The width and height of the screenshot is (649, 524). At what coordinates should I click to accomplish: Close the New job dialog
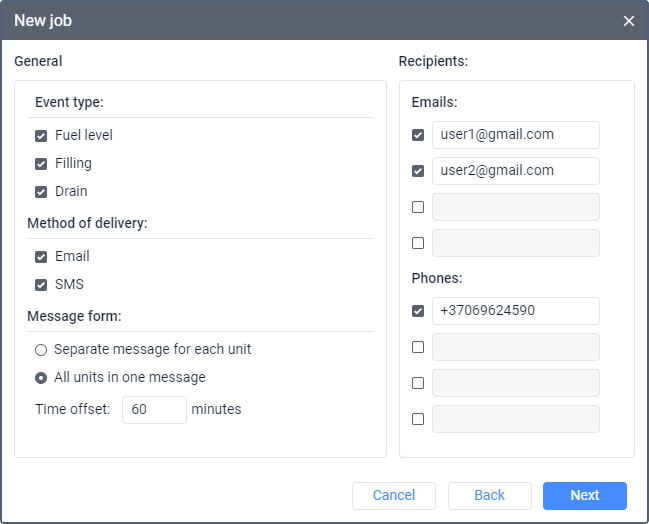pyautogui.click(x=628, y=21)
